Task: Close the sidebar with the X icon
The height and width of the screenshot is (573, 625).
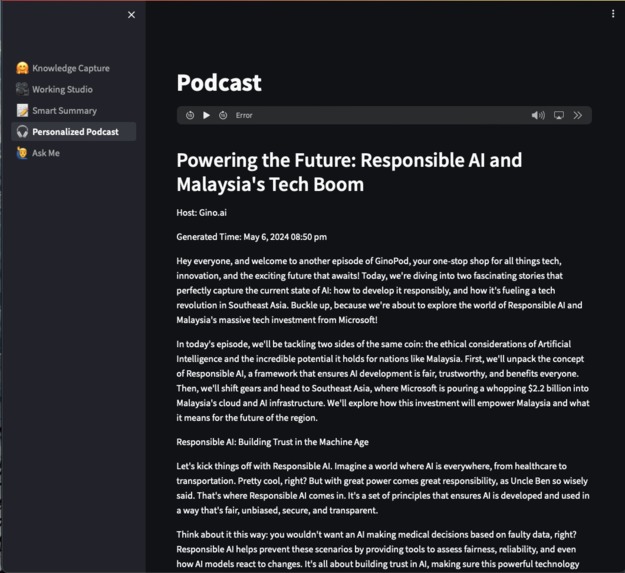Action: 131,15
